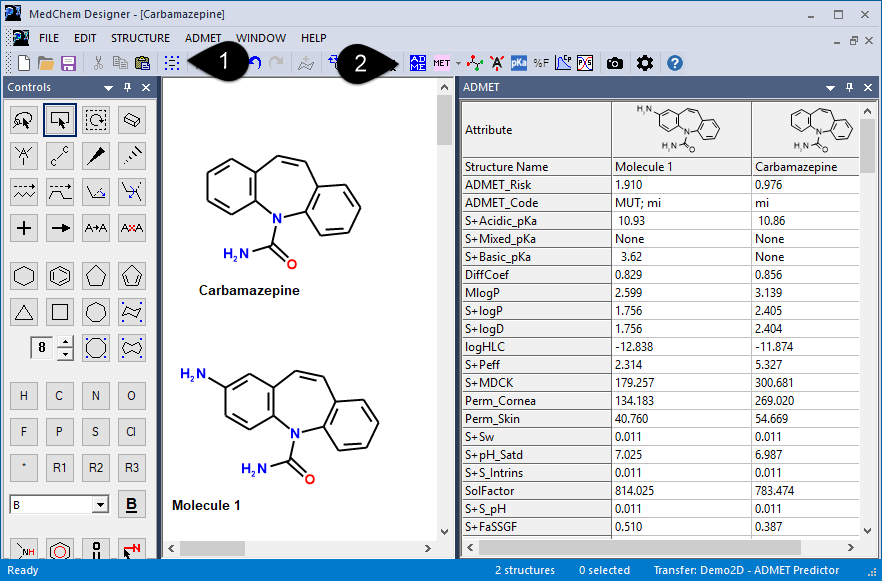Open the FILE menu
The width and height of the screenshot is (882, 581).
(x=49, y=38)
